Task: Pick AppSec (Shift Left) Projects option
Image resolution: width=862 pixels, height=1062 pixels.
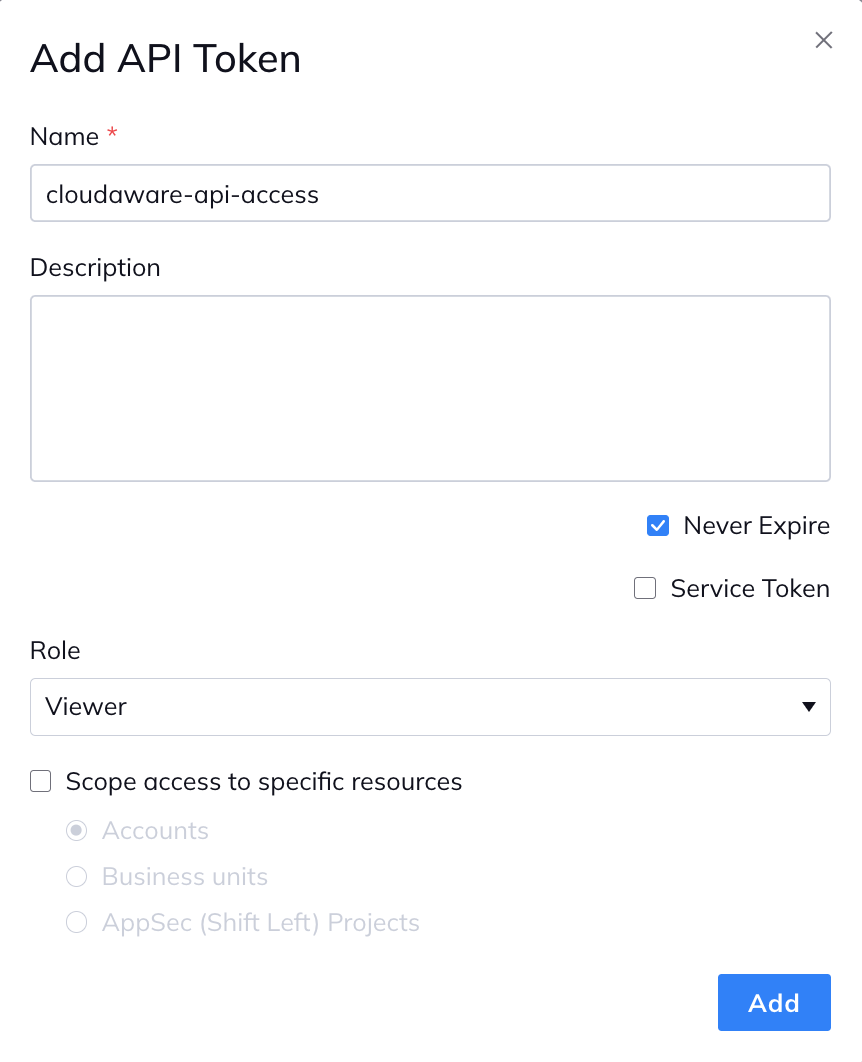Action: [76, 922]
